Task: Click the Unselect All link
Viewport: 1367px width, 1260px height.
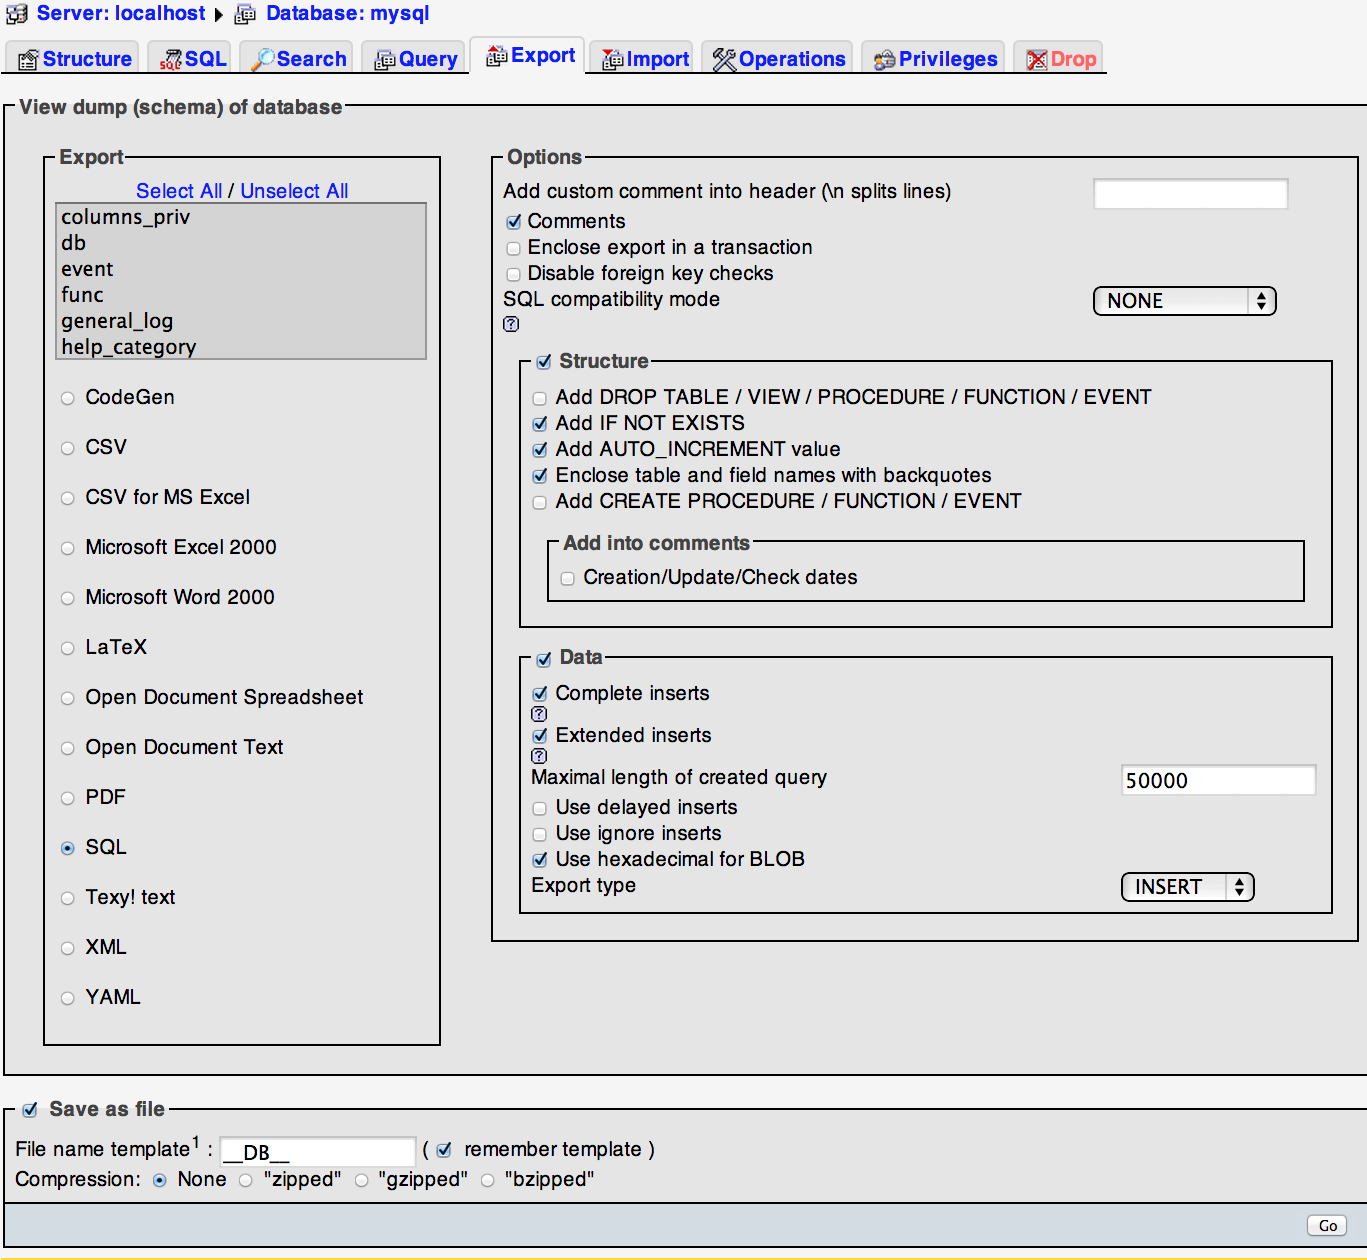Action: (294, 191)
